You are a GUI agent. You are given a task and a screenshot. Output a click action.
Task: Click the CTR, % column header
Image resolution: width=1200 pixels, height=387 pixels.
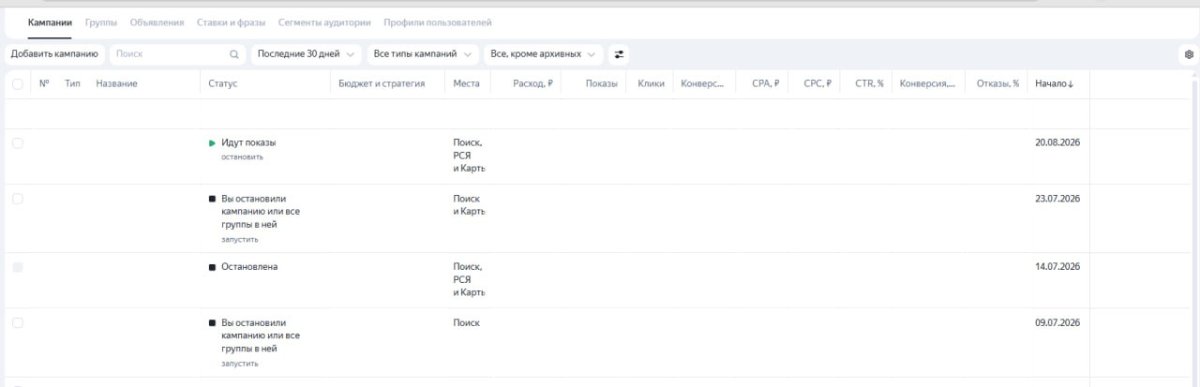(x=869, y=84)
